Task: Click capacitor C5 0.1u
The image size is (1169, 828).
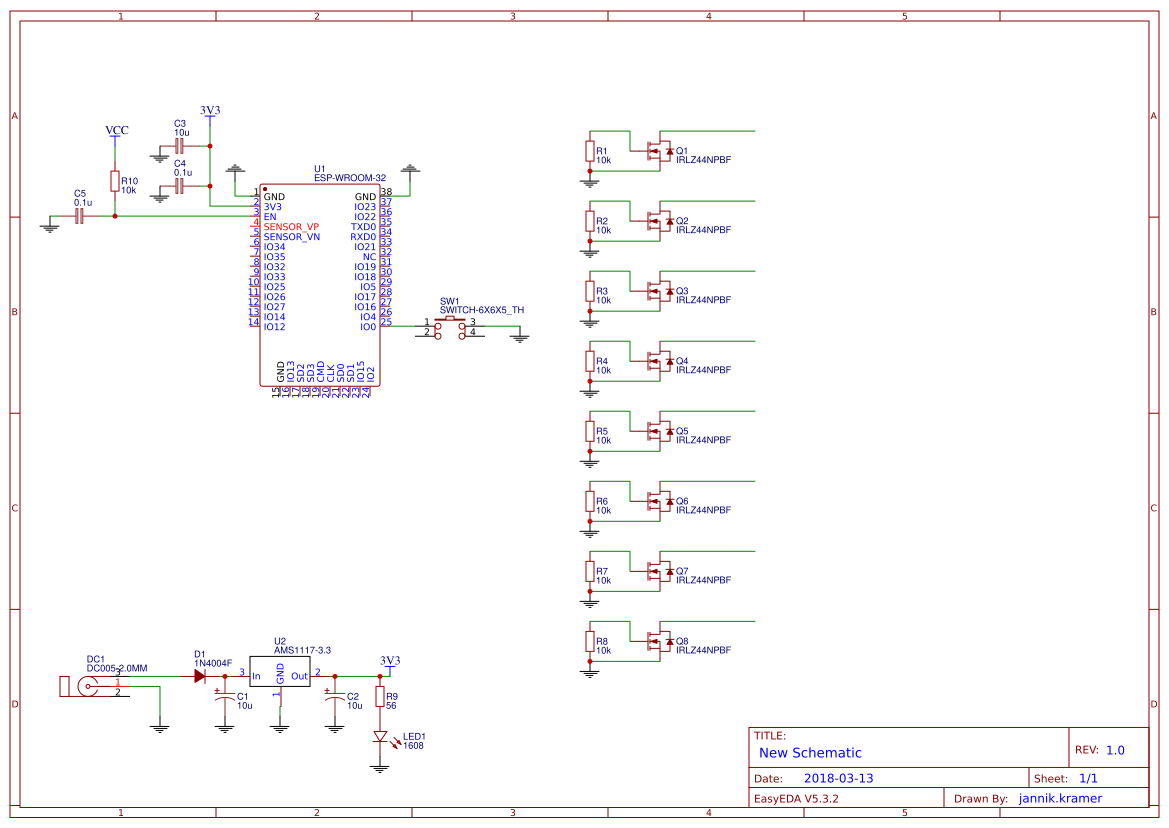Action: pyautogui.click(x=80, y=215)
